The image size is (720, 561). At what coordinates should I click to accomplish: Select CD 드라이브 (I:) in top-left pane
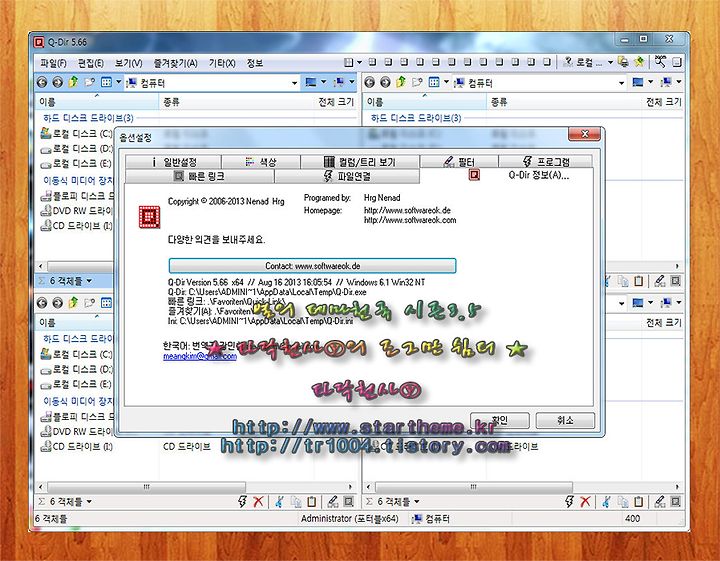point(76,225)
